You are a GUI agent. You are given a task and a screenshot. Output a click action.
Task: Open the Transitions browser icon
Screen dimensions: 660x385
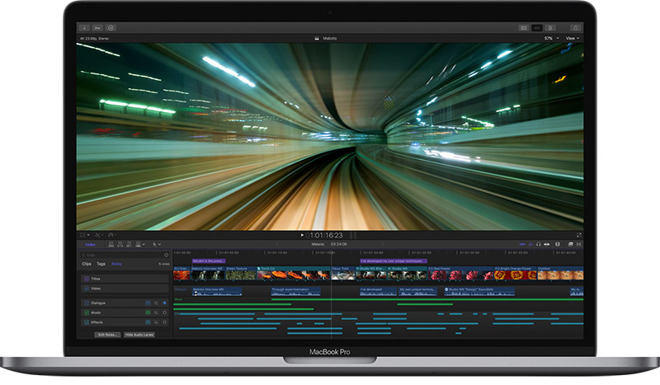tap(579, 244)
